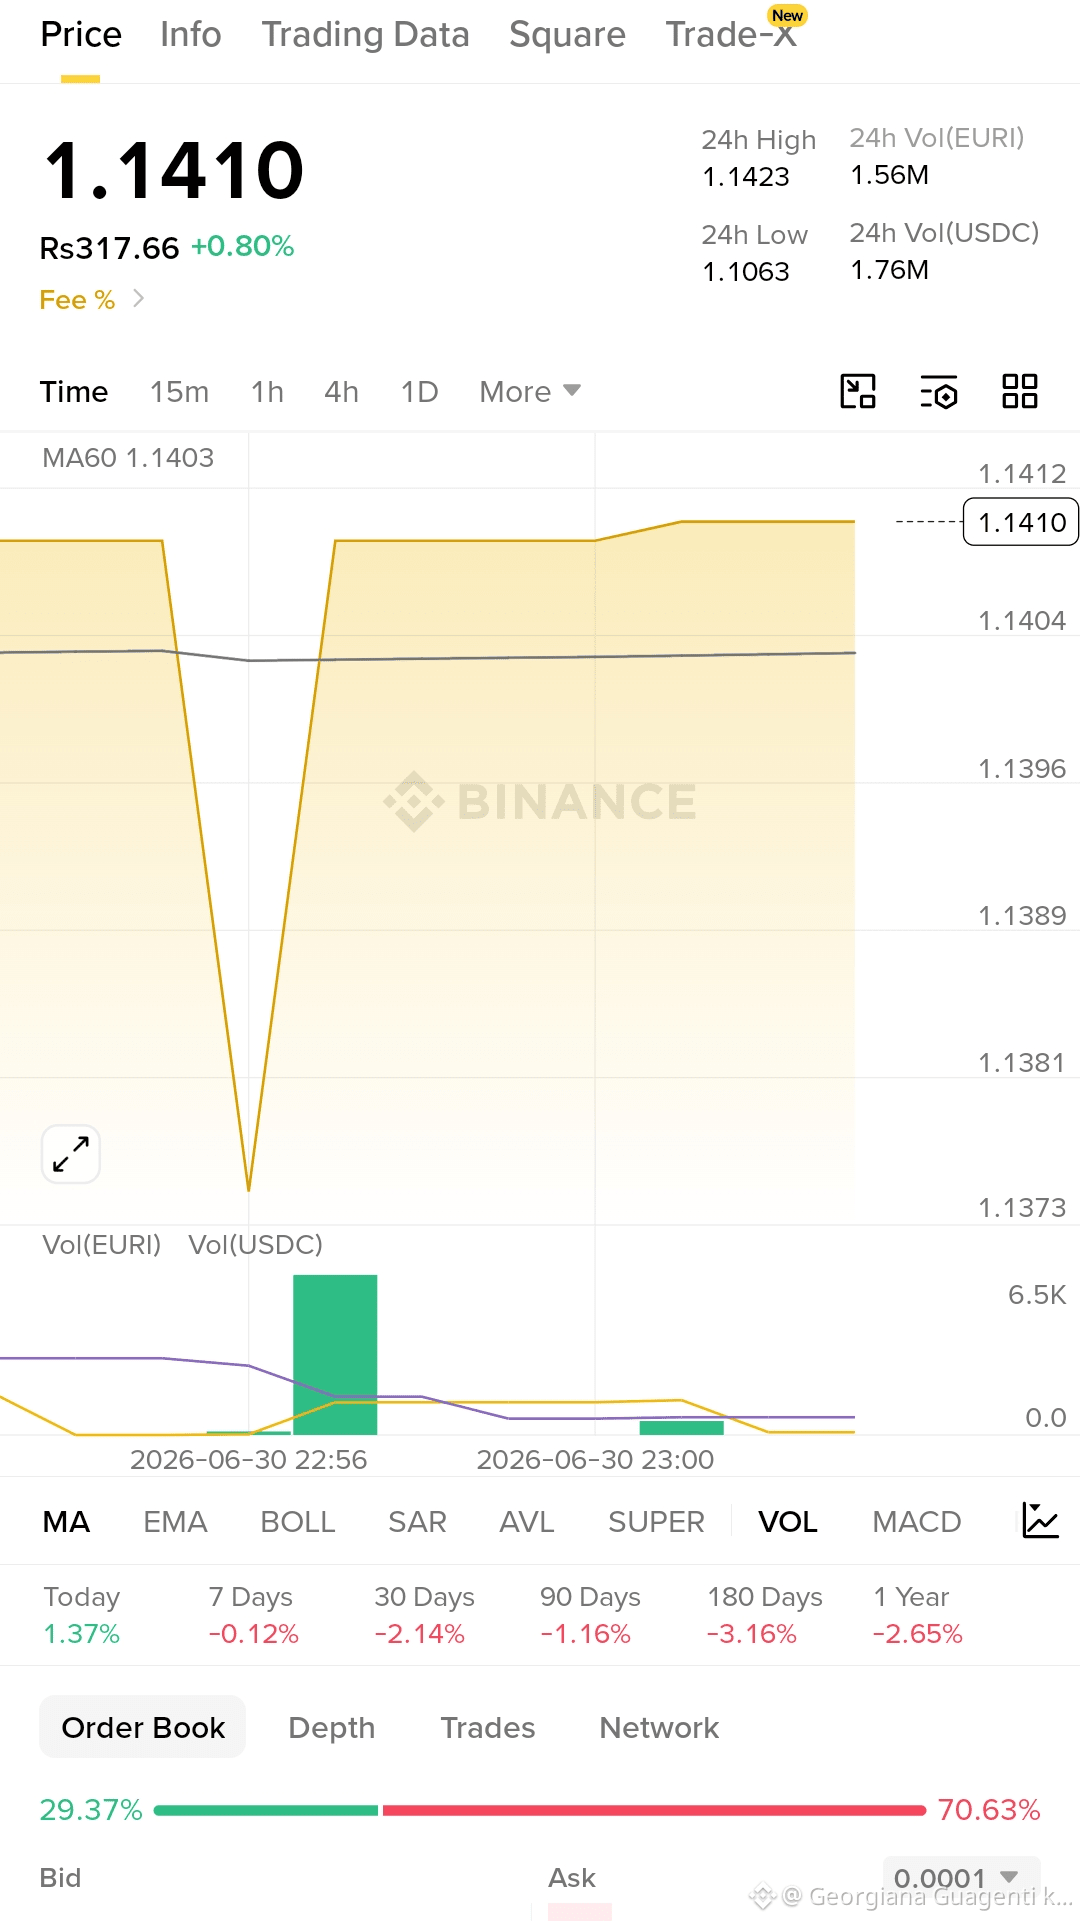The height and width of the screenshot is (1921, 1080).
Task: Click the bid/ask ratio bar
Action: point(540,1810)
